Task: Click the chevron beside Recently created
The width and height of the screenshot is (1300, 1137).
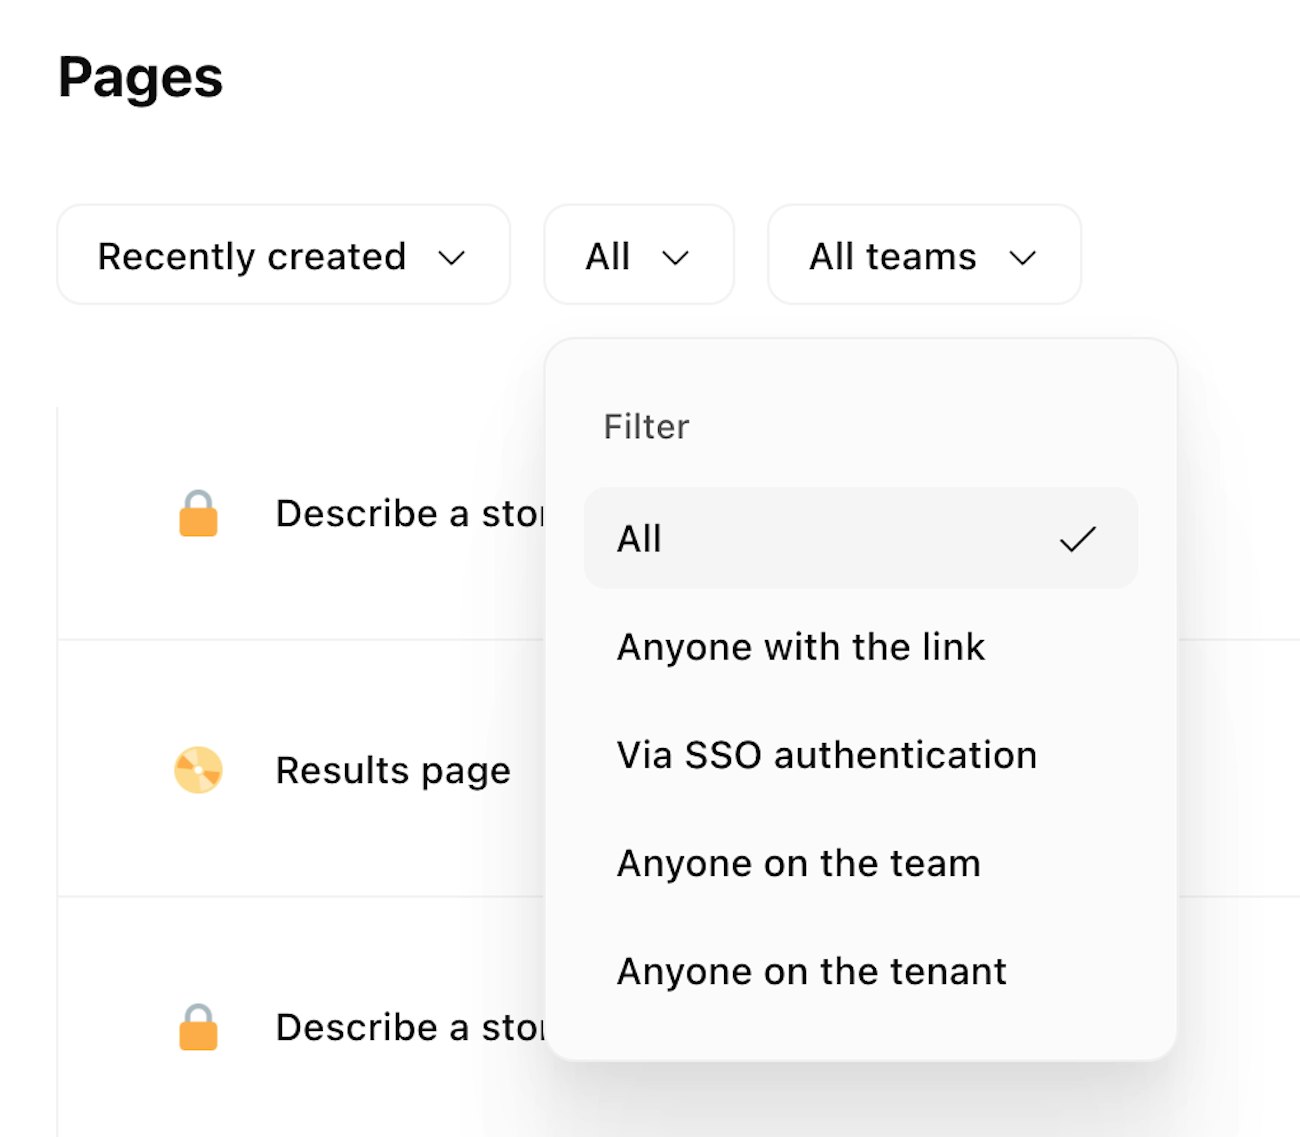Action: coord(452,258)
